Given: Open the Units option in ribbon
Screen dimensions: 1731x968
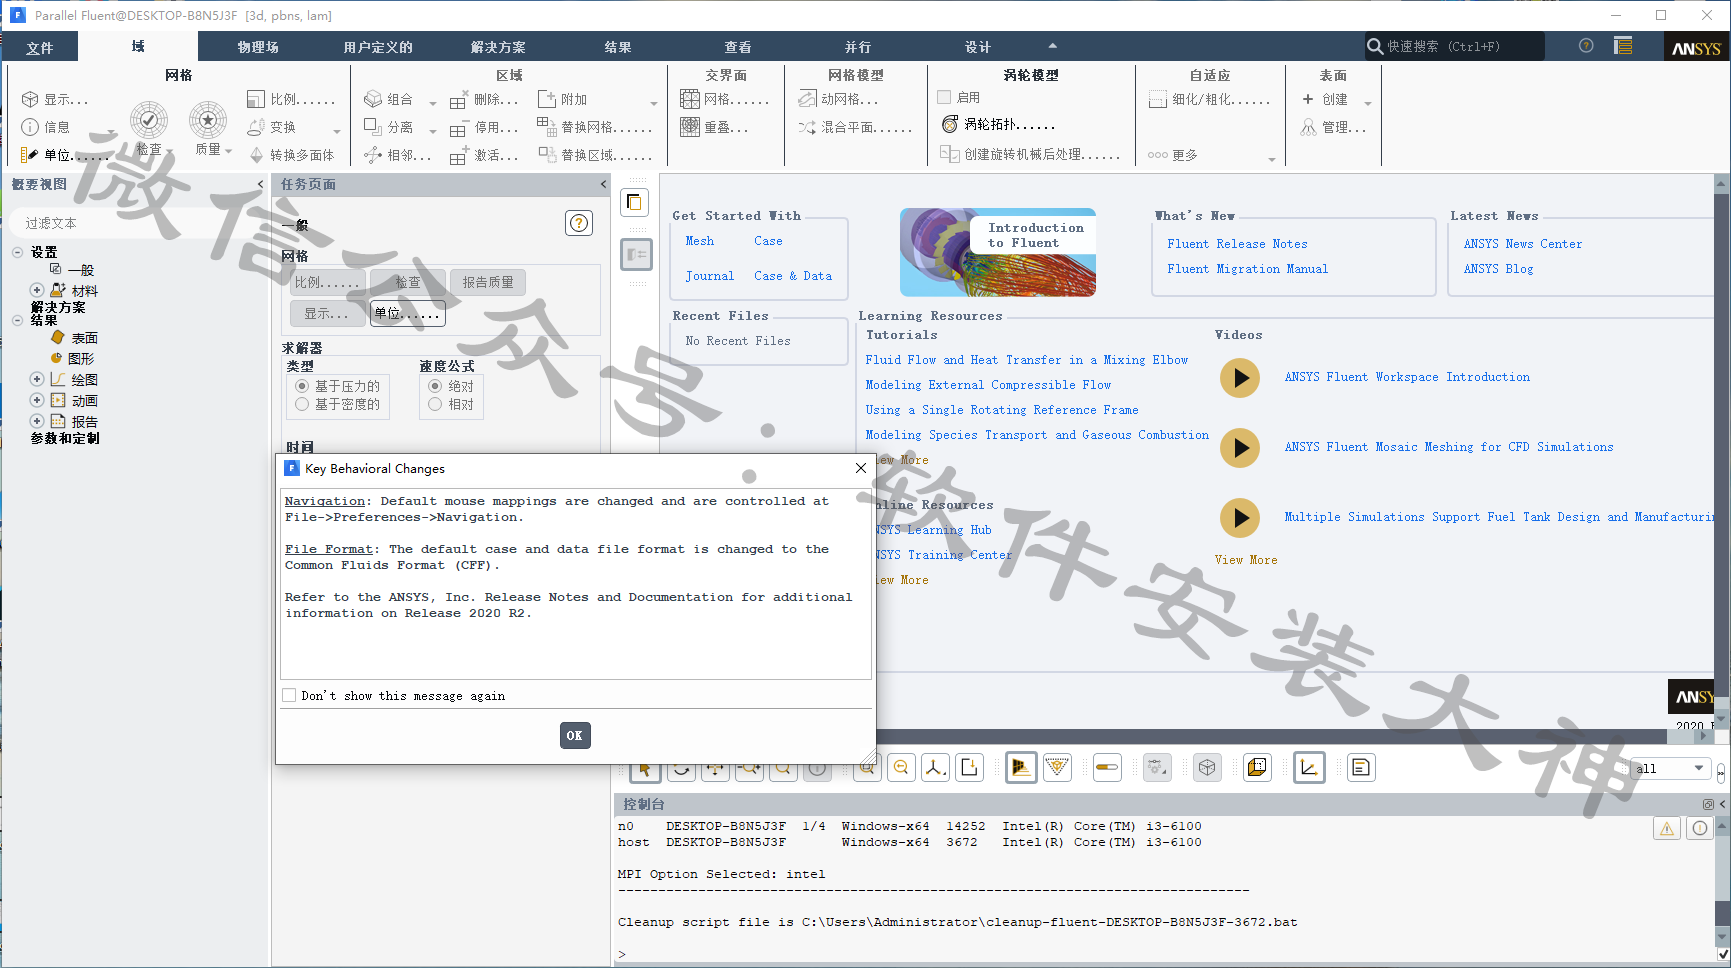Looking at the screenshot, I should point(65,155).
